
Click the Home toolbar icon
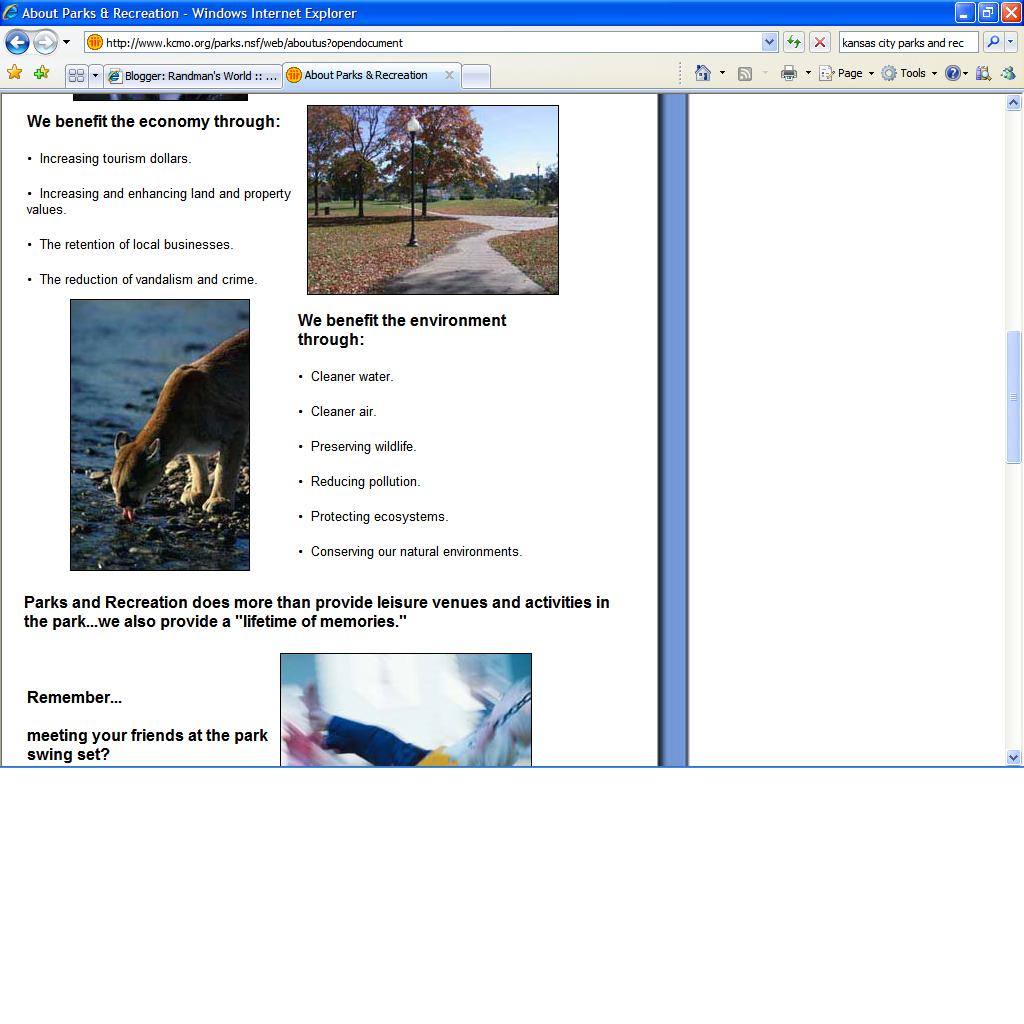703,73
